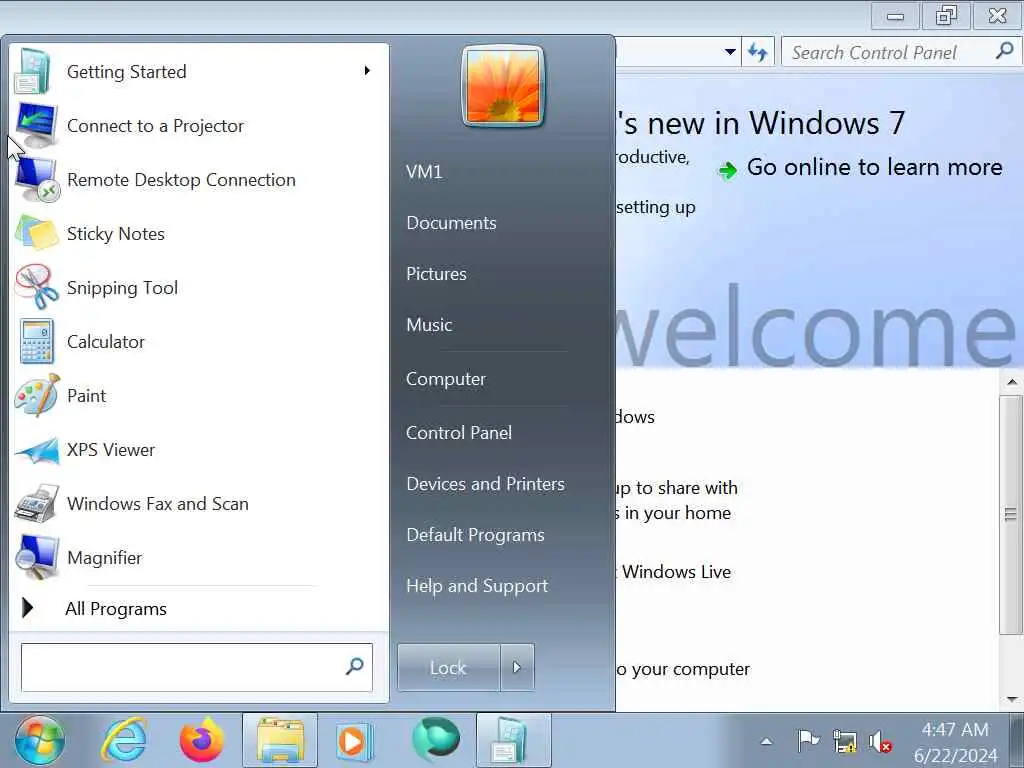Click the green sphere app taskbar icon
This screenshot has height=768, width=1024.
coord(436,739)
